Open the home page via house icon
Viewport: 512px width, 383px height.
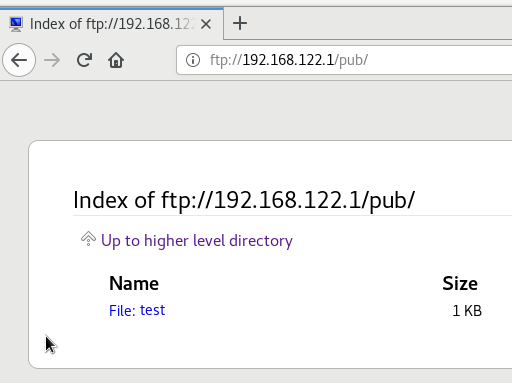click(116, 60)
